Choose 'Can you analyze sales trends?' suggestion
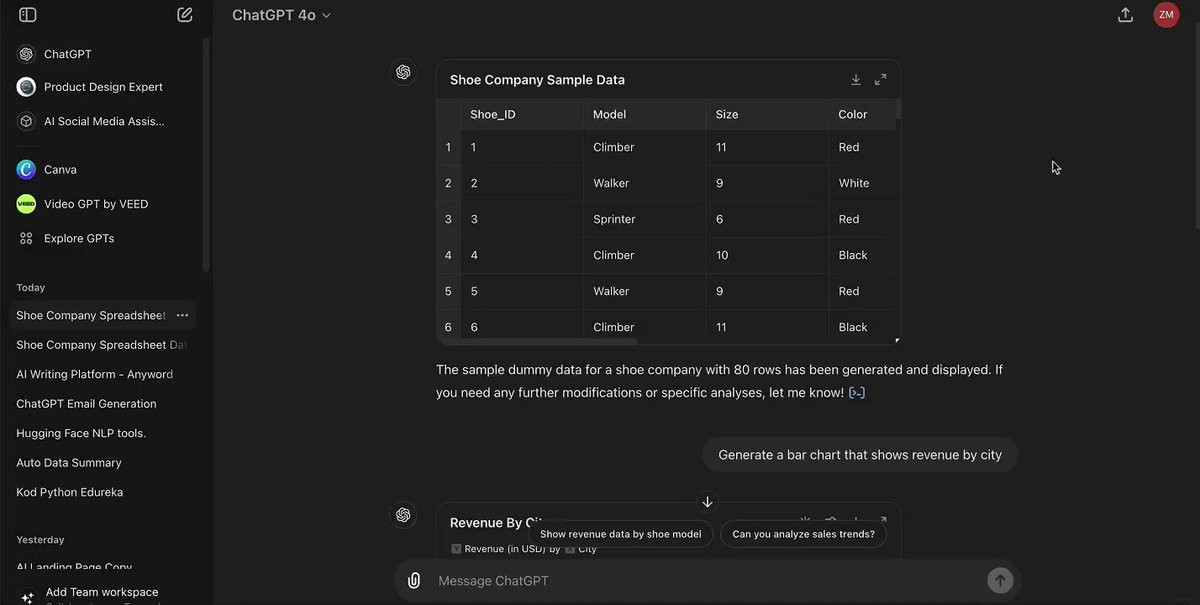The width and height of the screenshot is (1200, 605). pyautogui.click(x=803, y=534)
